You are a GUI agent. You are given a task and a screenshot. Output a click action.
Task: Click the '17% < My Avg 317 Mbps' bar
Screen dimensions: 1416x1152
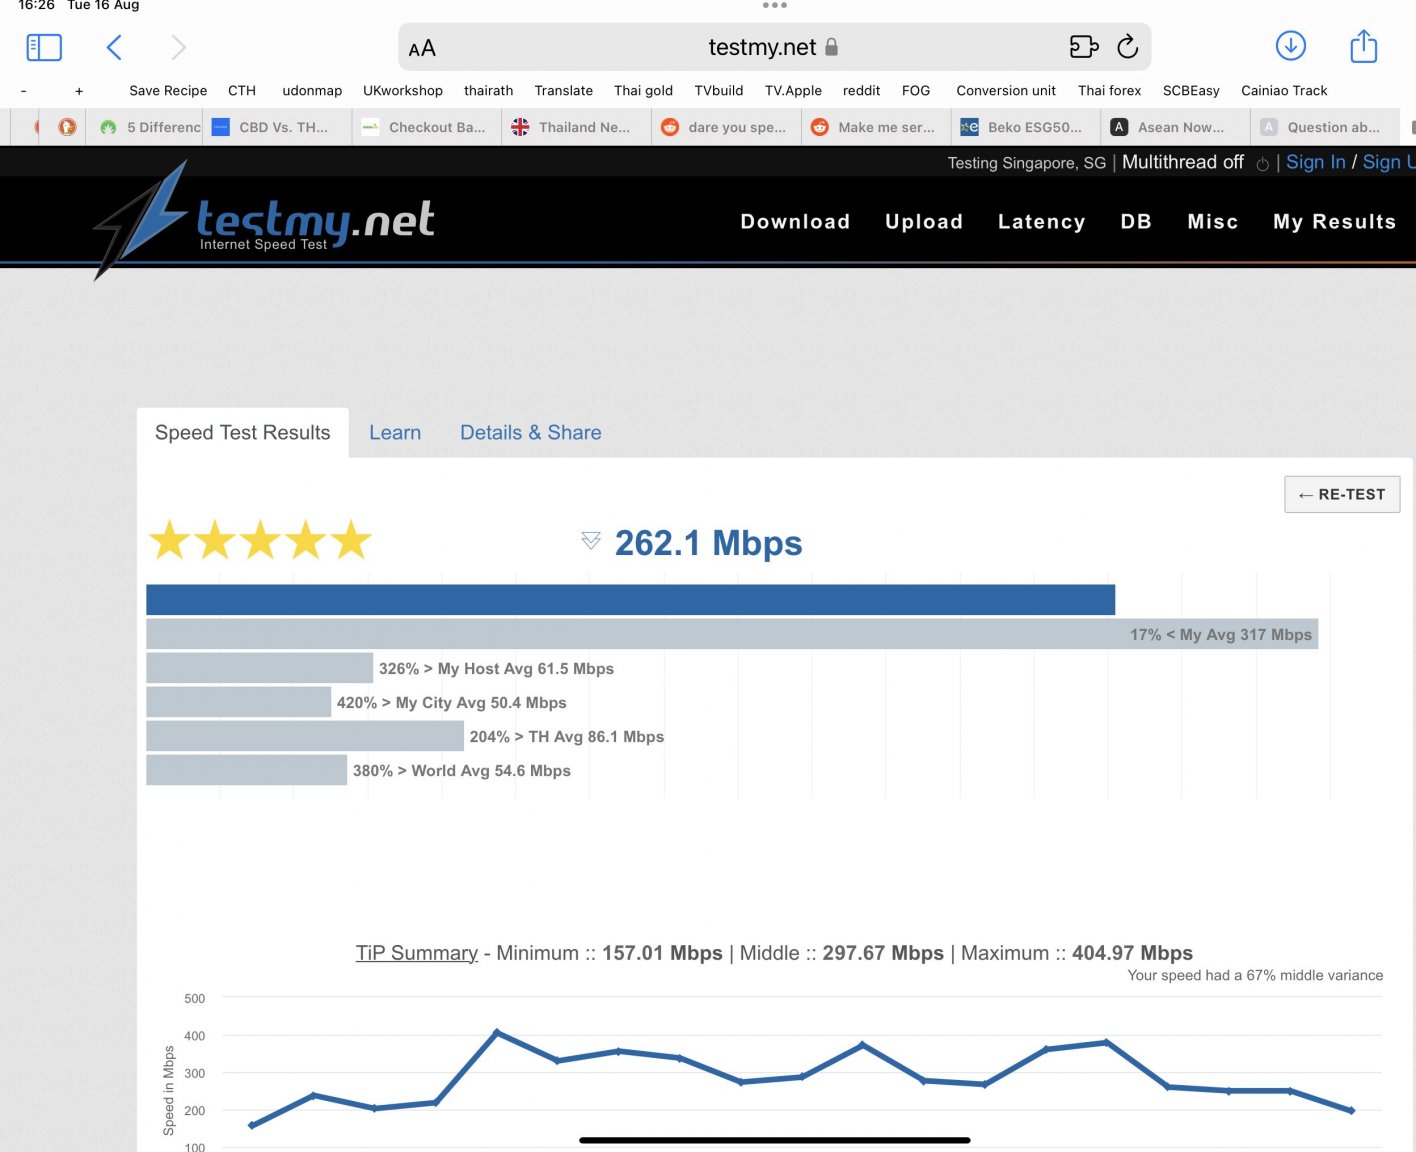[x=732, y=634]
